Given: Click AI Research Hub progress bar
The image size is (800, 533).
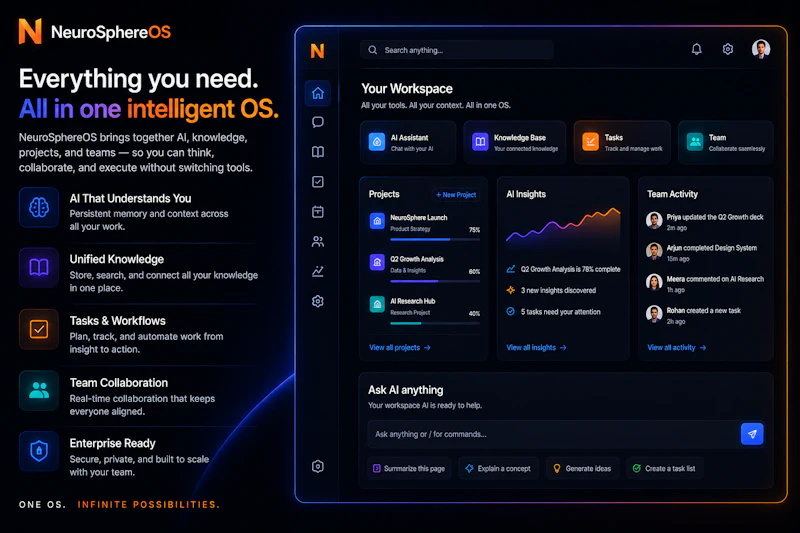Looking at the screenshot, I should [435, 323].
